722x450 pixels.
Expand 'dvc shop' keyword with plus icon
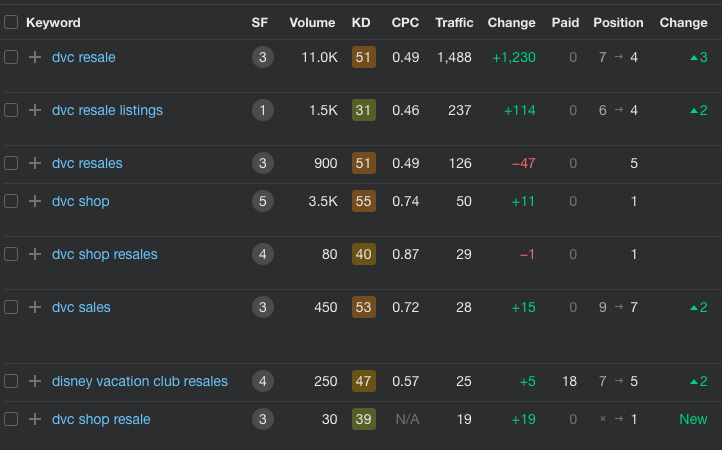35,201
